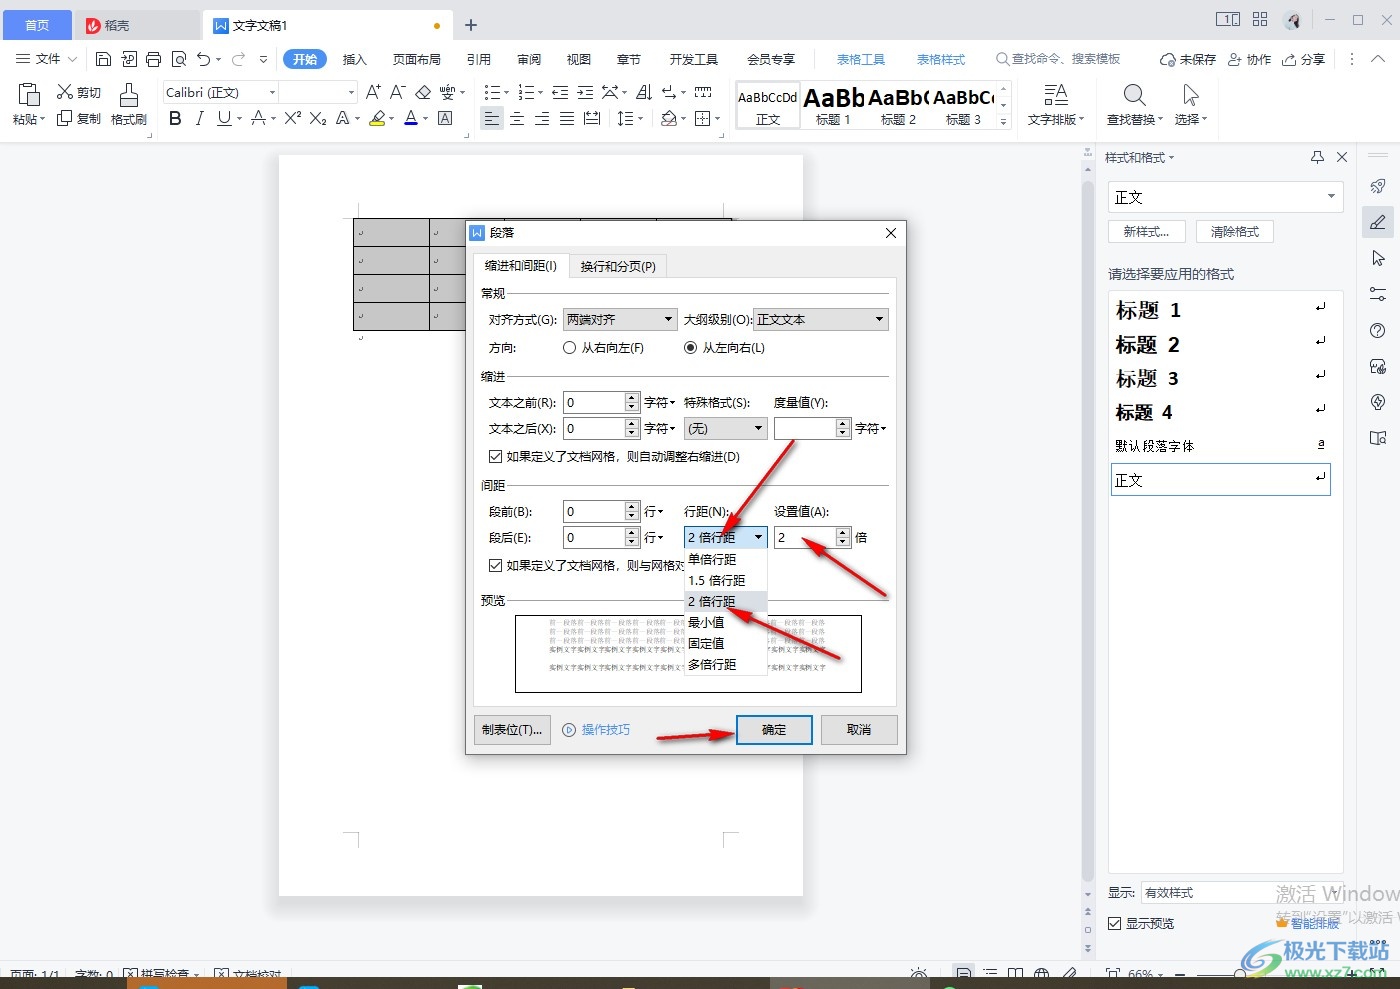Click the Format Painter (格式刷) icon
This screenshot has height=989, width=1400.
(129, 95)
